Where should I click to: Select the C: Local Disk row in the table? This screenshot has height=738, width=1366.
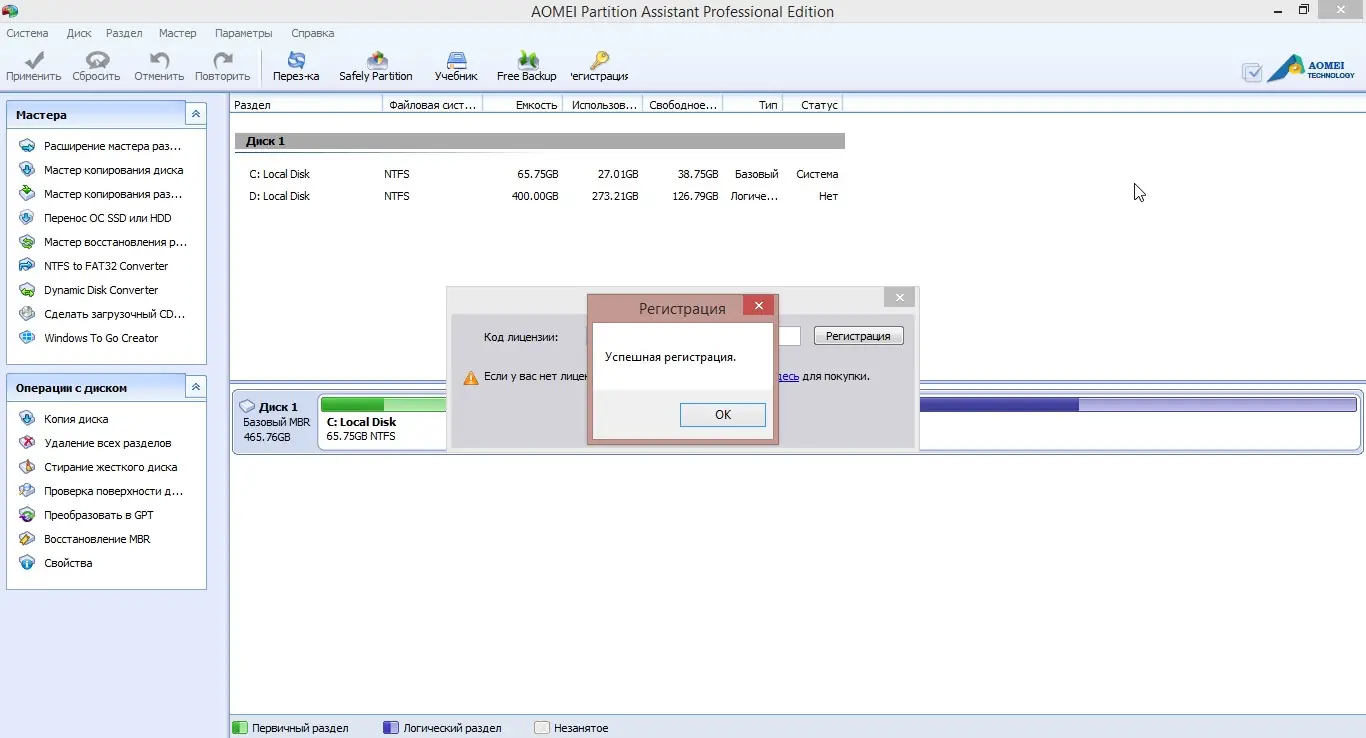[x=540, y=174]
